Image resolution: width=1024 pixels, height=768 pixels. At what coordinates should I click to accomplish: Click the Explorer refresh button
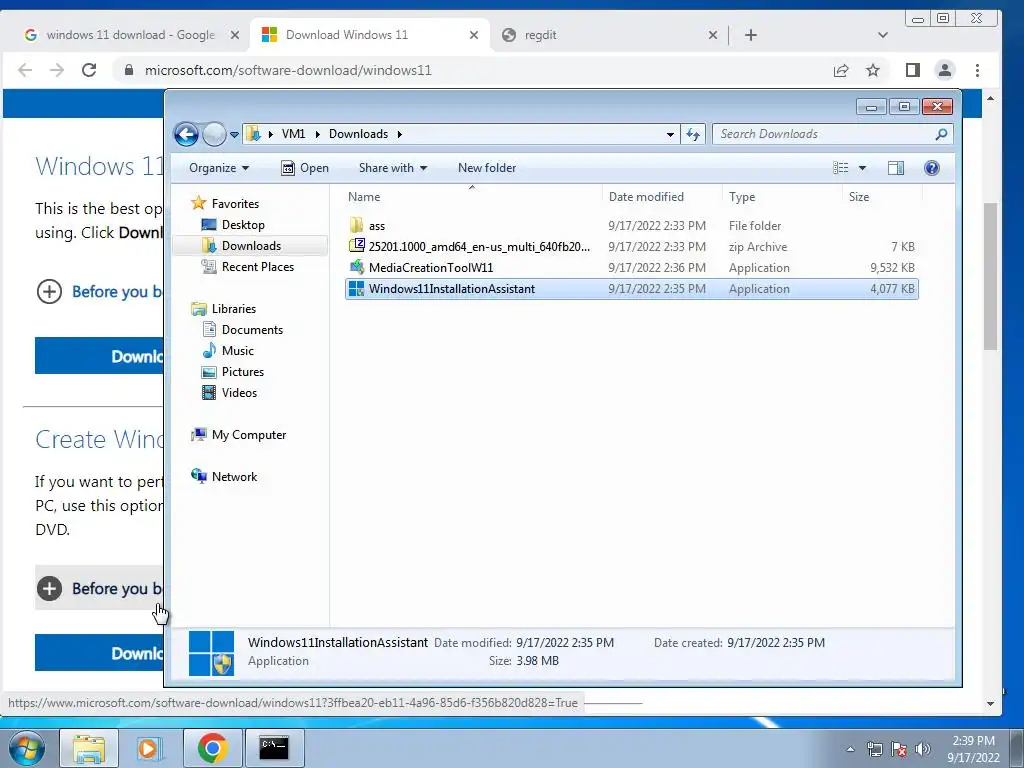(693, 135)
